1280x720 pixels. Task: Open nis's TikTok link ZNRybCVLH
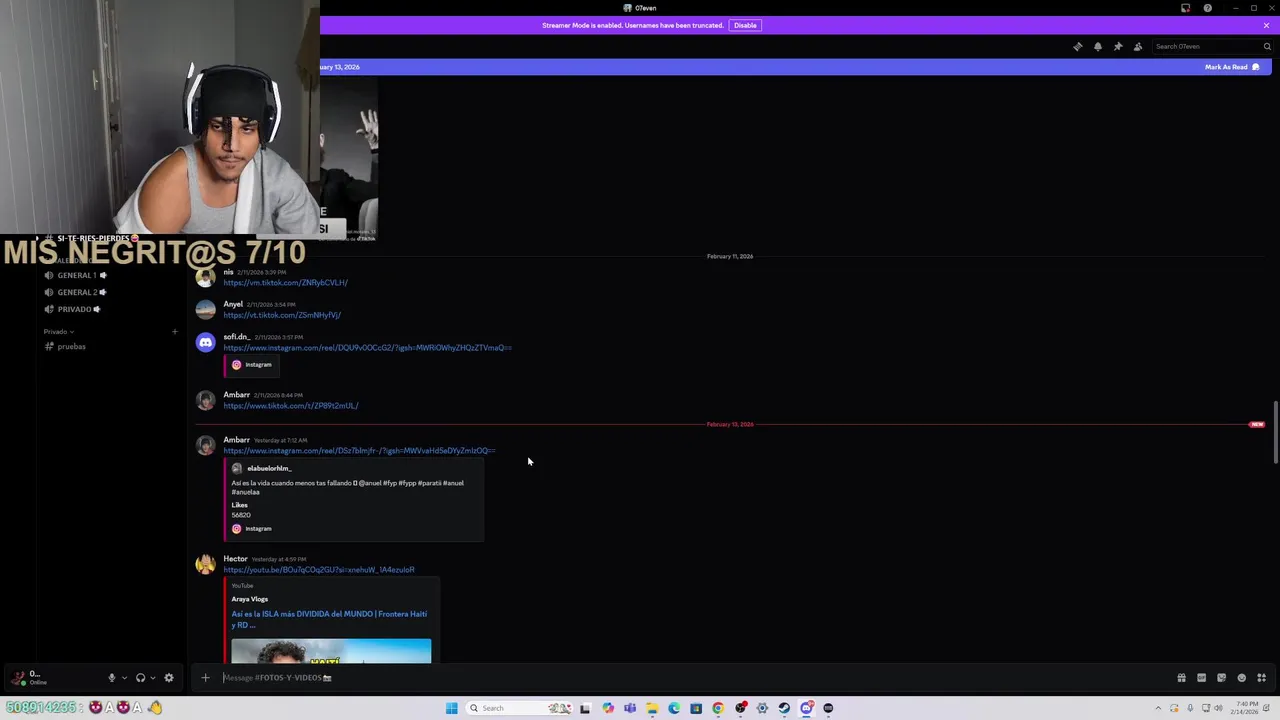285,283
